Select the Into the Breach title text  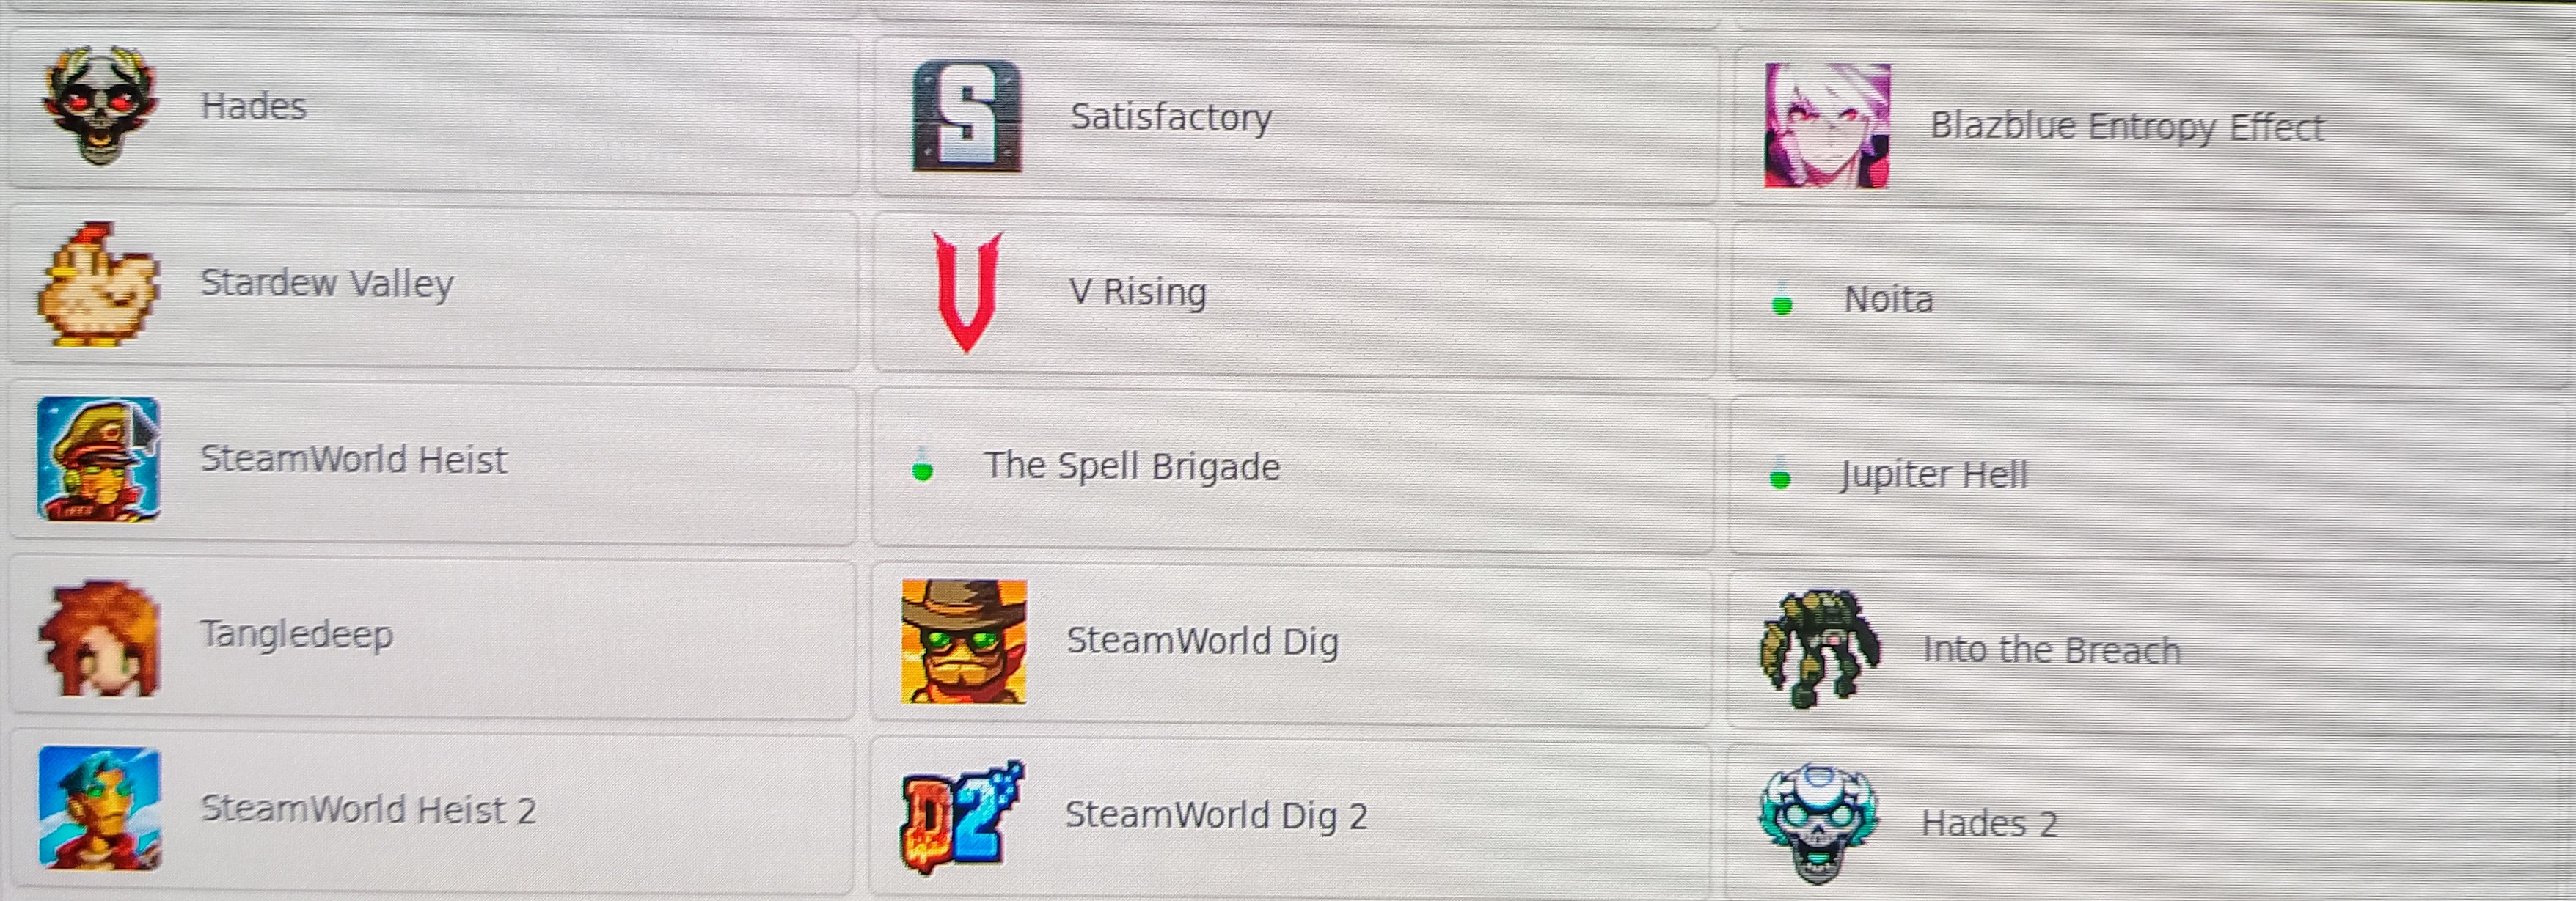[x=2051, y=650]
